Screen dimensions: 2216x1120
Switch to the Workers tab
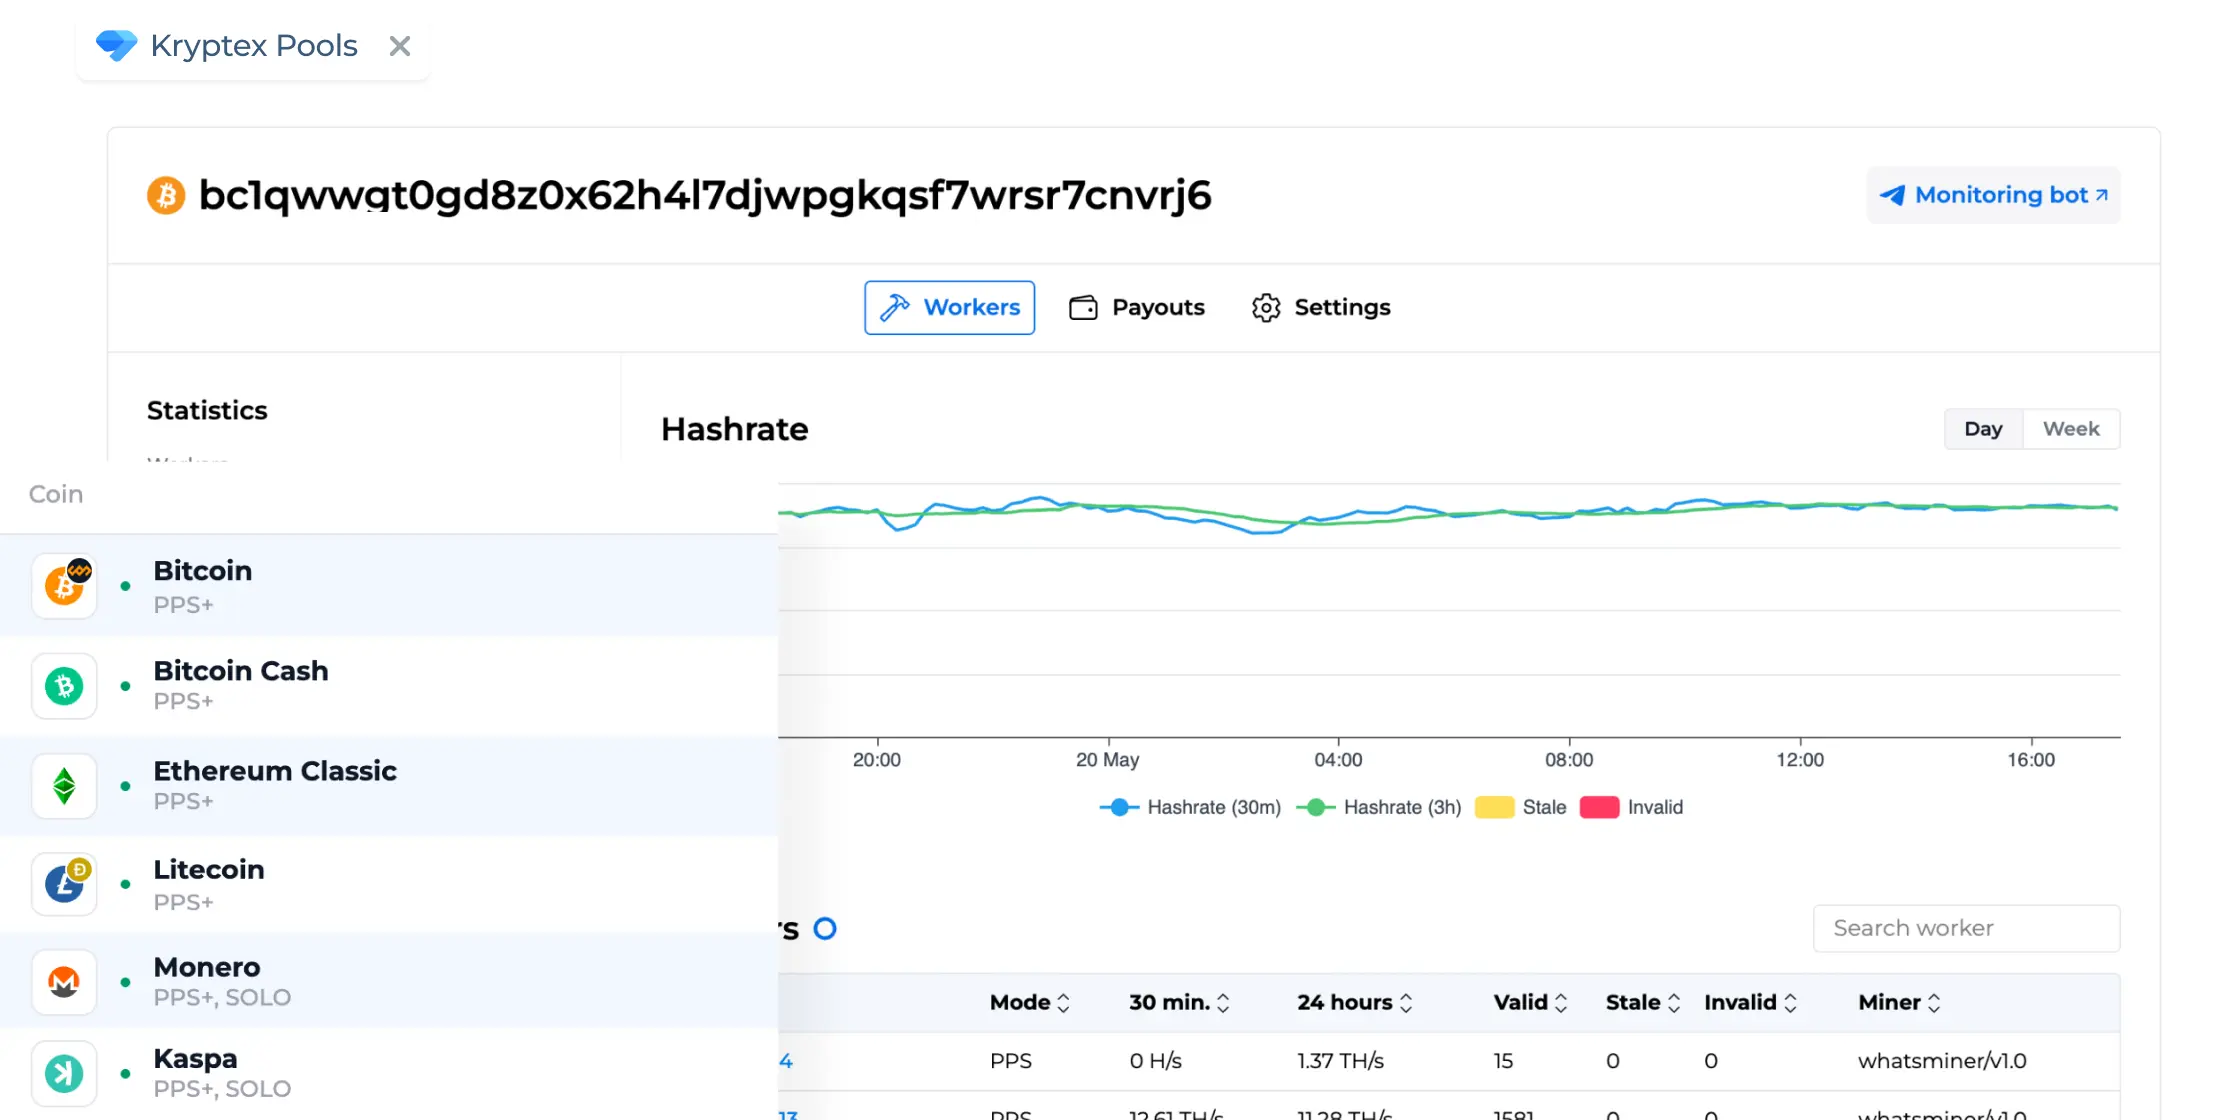(x=949, y=307)
